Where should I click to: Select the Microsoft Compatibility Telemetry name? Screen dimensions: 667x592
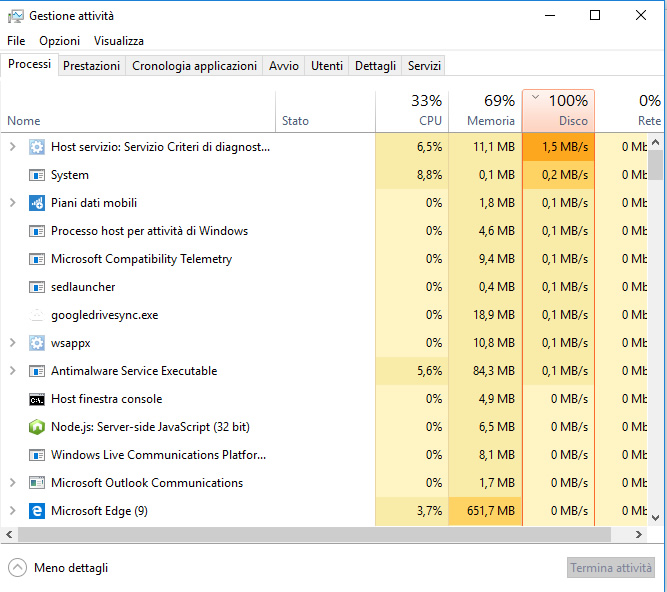coord(142,259)
